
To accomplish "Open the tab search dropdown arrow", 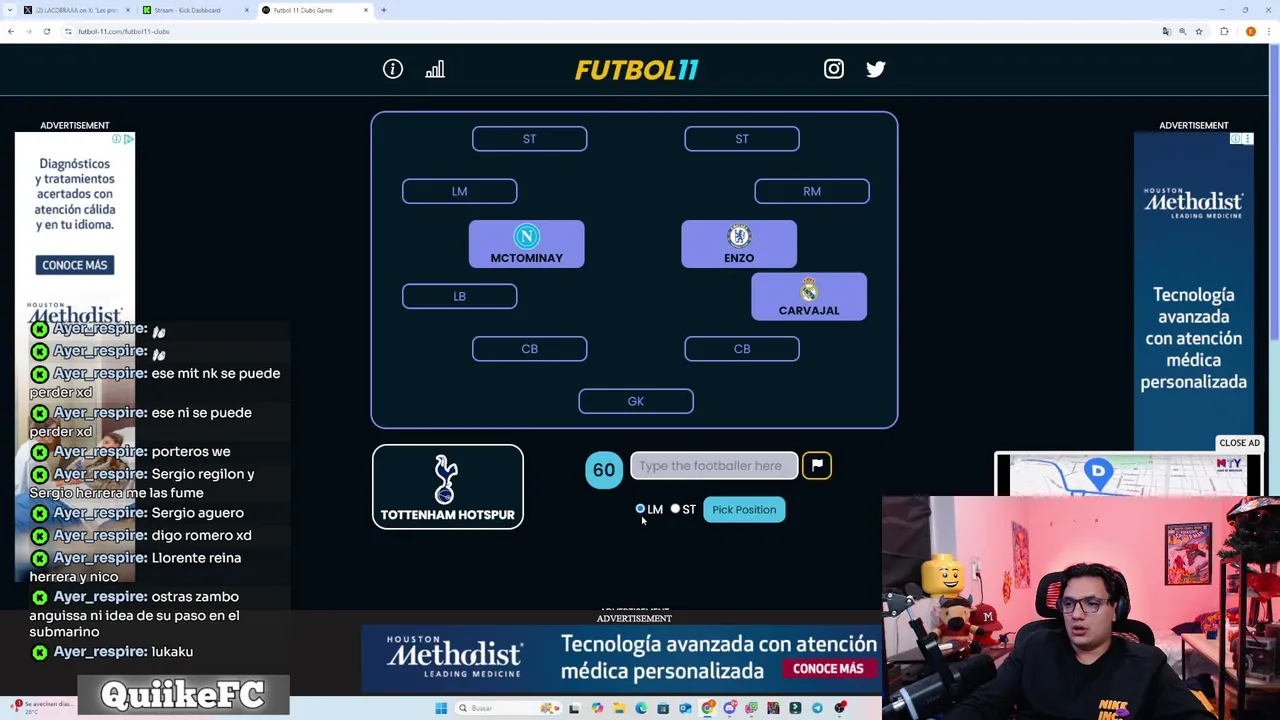I will (10, 10).
